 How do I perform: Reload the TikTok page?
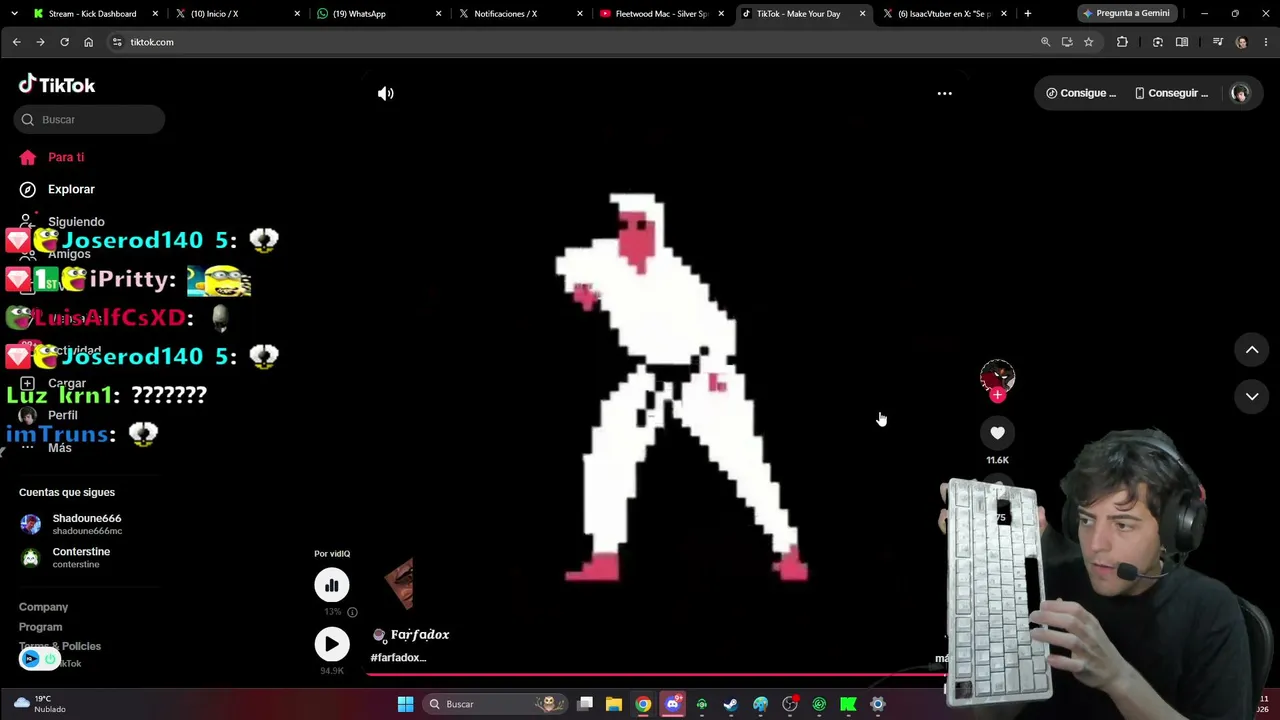pyautogui.click(x=64, y=42)
